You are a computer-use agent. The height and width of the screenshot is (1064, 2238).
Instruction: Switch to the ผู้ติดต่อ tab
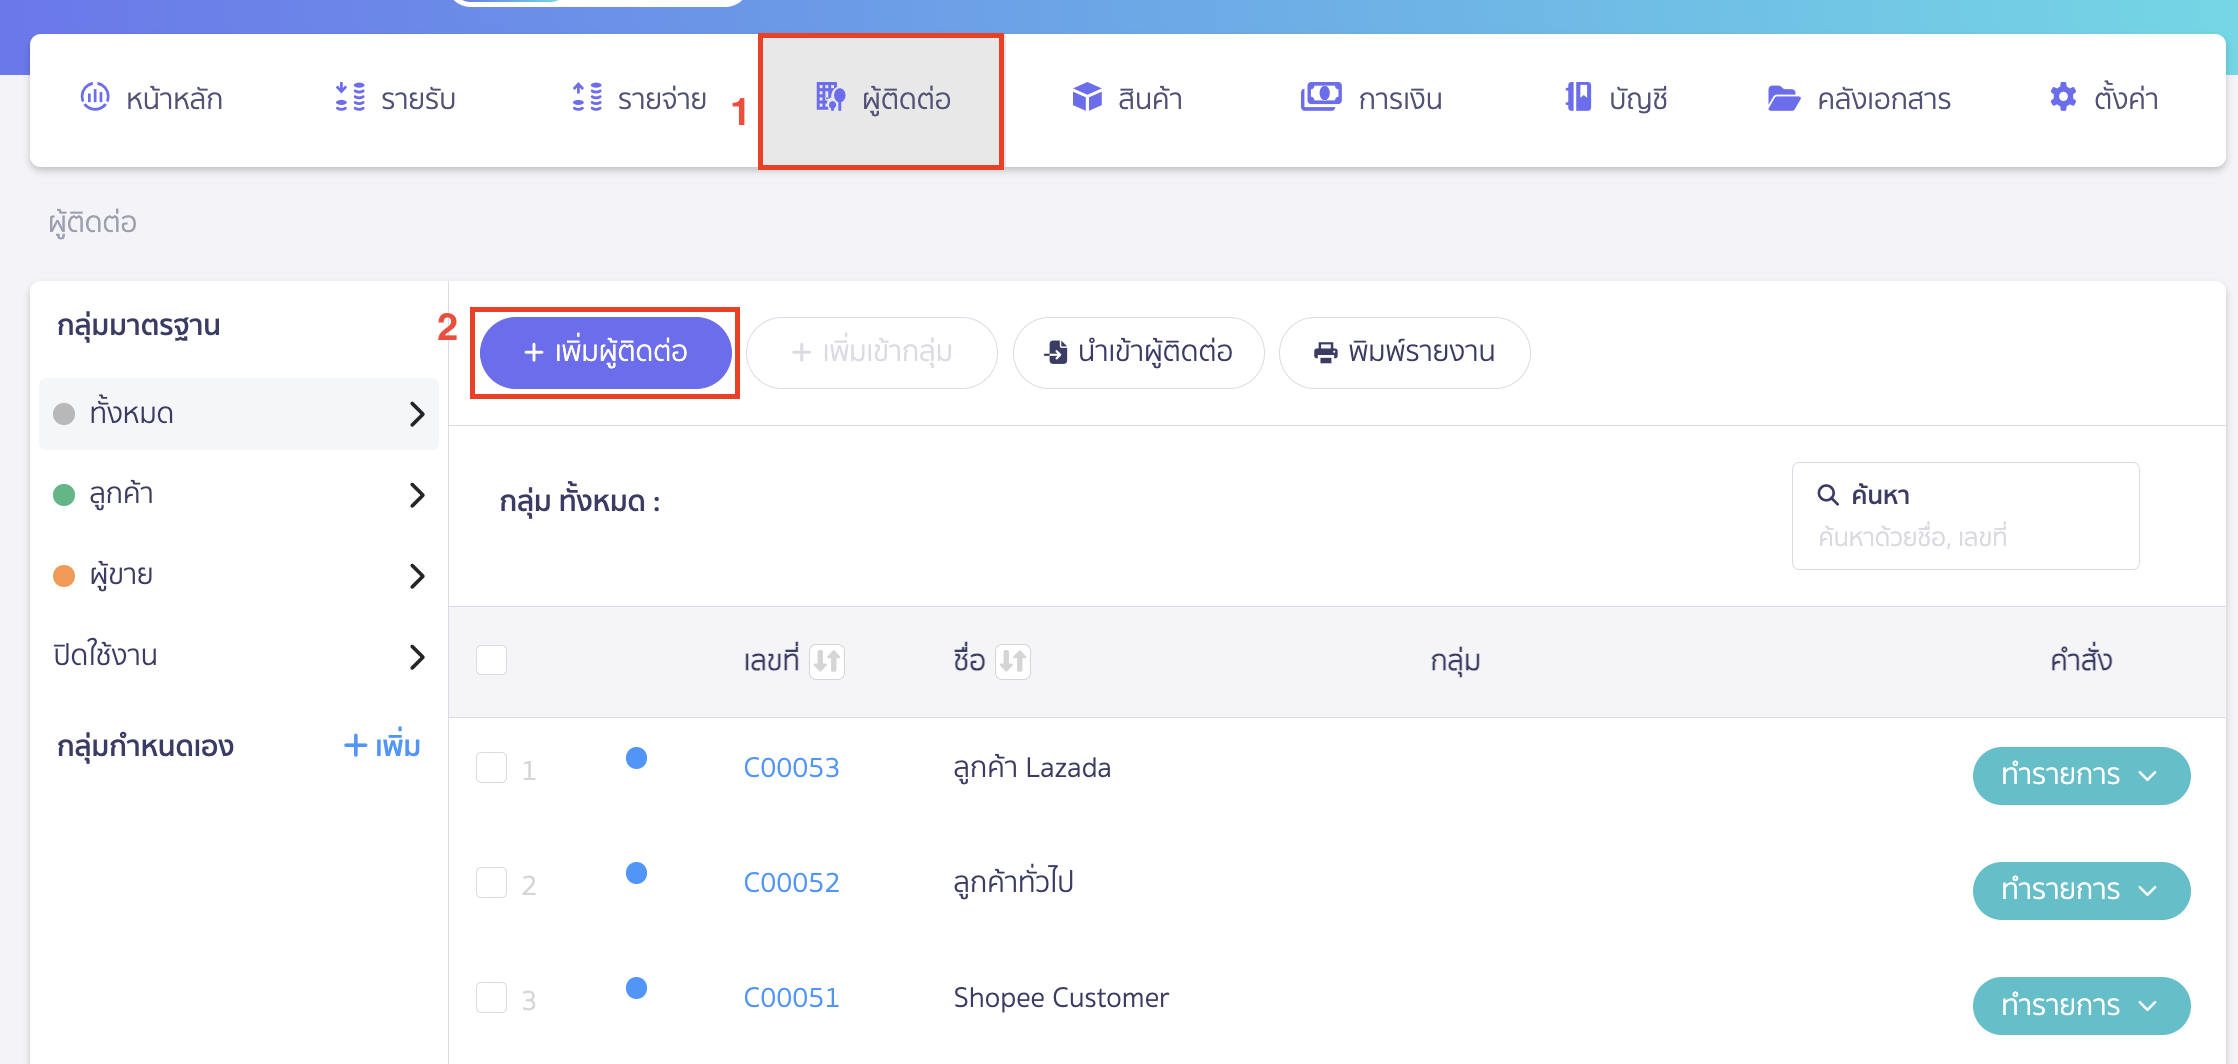pyautogui.click(x=881, y=99)
